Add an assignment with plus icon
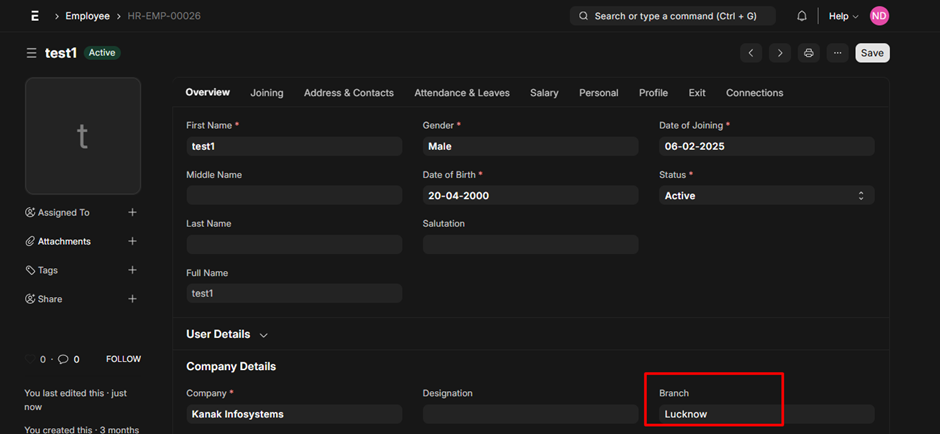The image size is (940, 434). tap(132, 212)
